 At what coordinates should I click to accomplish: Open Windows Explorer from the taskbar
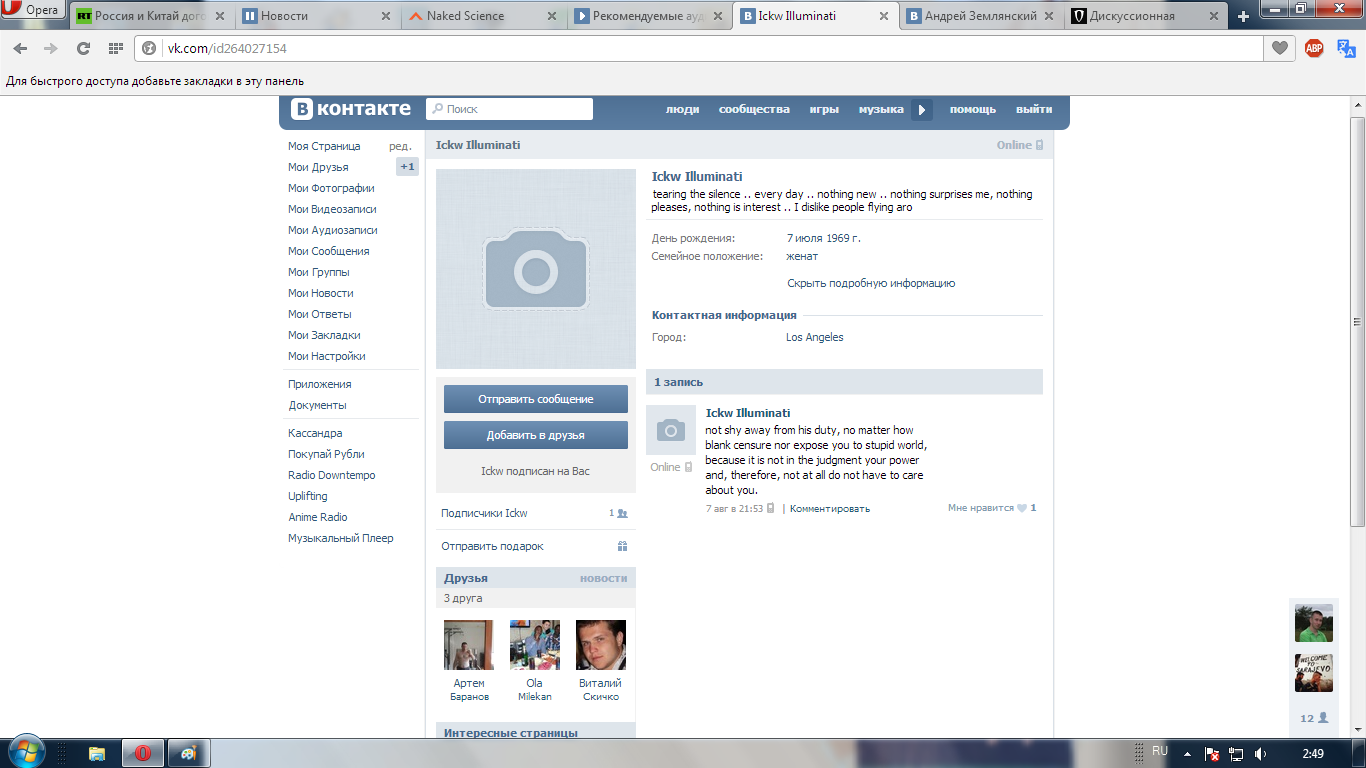click(97, 753)
